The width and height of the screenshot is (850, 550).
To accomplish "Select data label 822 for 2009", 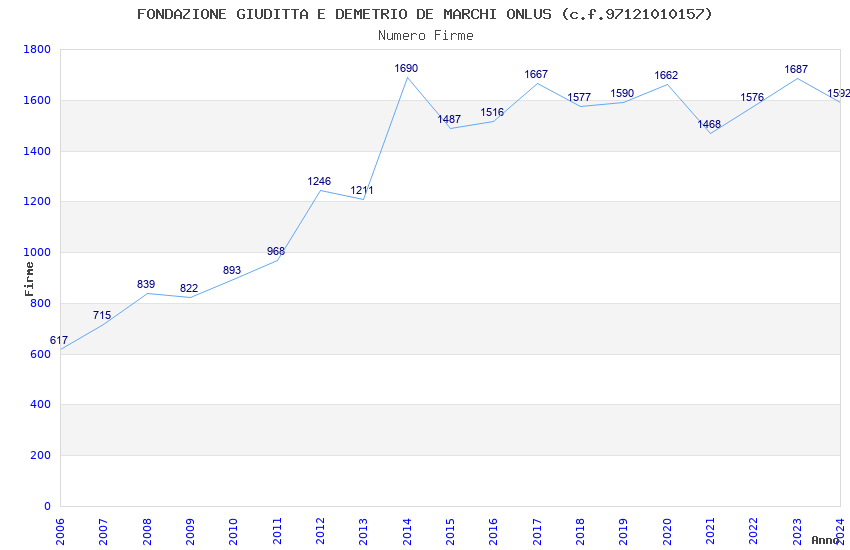I will point(189,288).
